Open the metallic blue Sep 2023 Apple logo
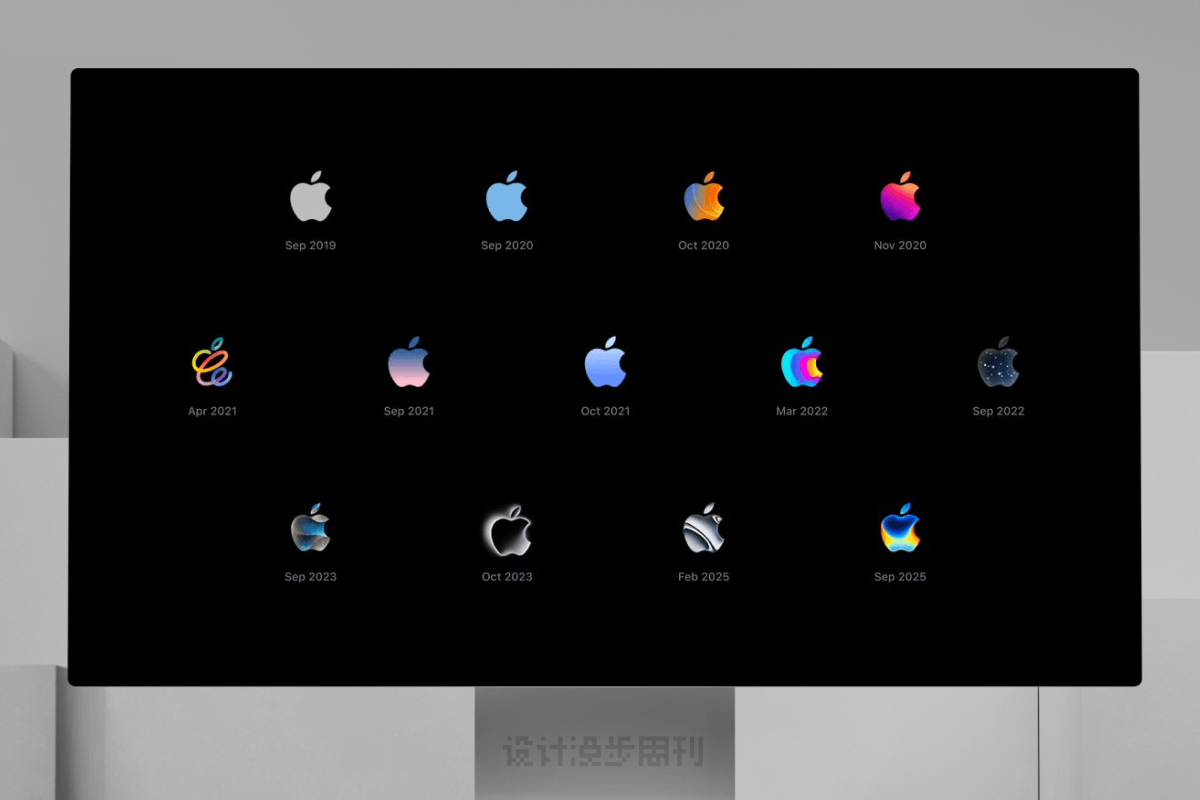The height and width of the screenshot is (800, 1200). coord(310,530)
